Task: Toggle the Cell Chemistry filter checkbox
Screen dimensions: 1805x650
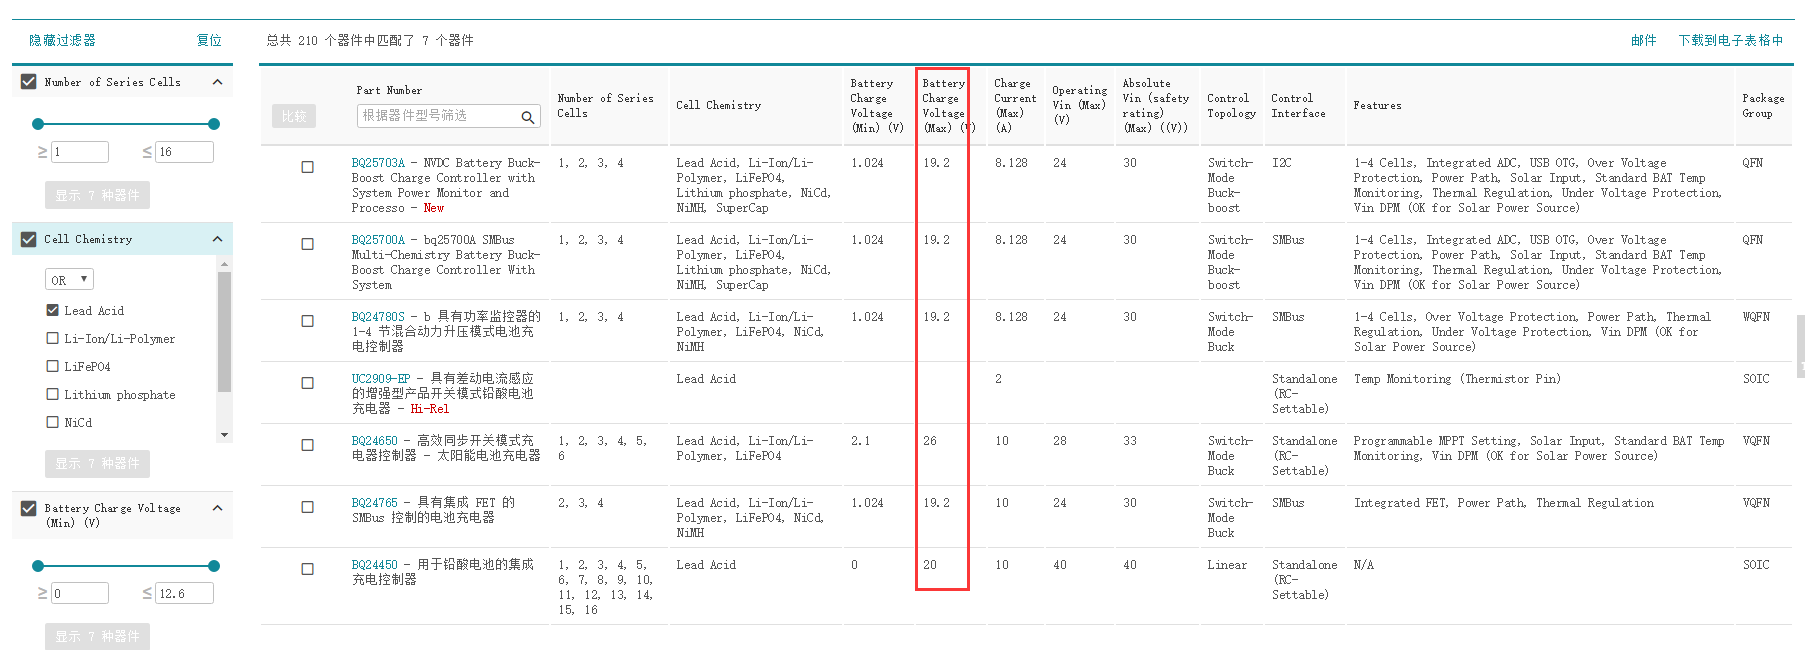Action: (x=28, y=239)
